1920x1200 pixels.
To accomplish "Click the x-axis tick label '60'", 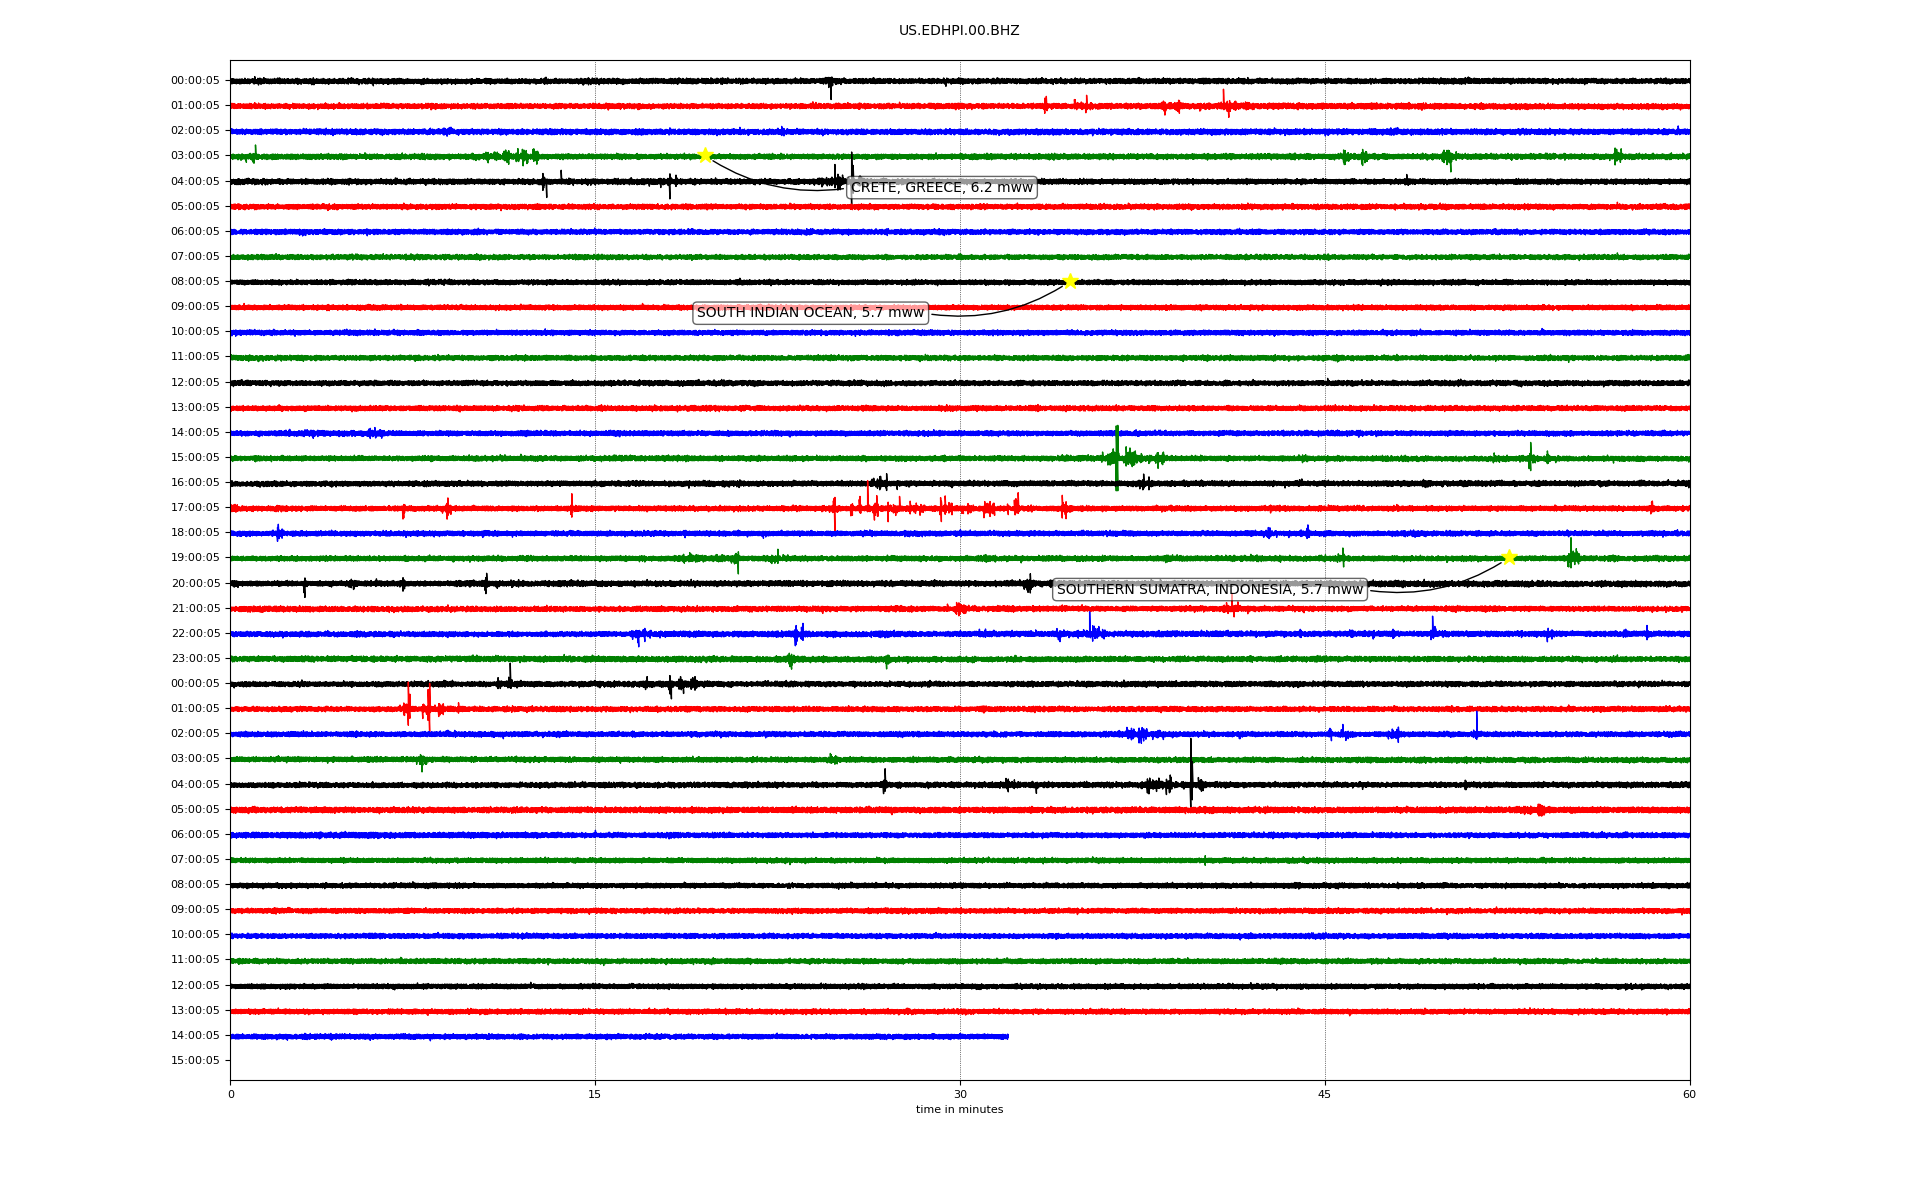I will [1689, 1095].
